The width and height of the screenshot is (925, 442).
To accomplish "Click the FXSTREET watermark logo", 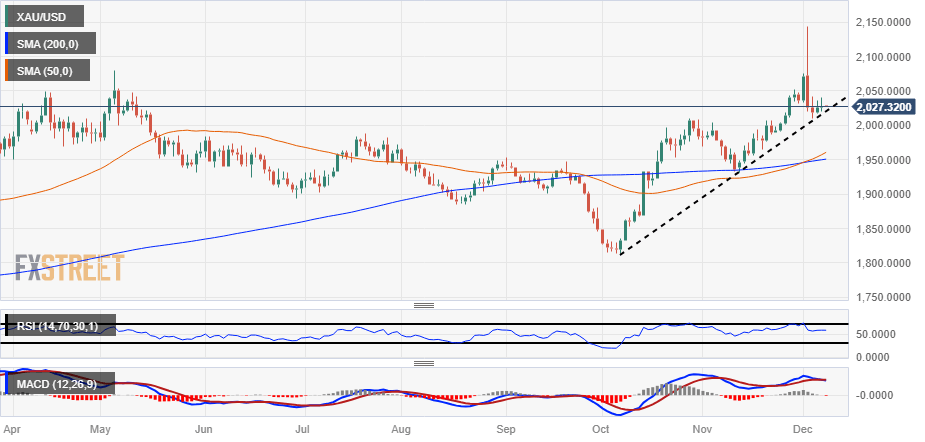I will 69,268.
